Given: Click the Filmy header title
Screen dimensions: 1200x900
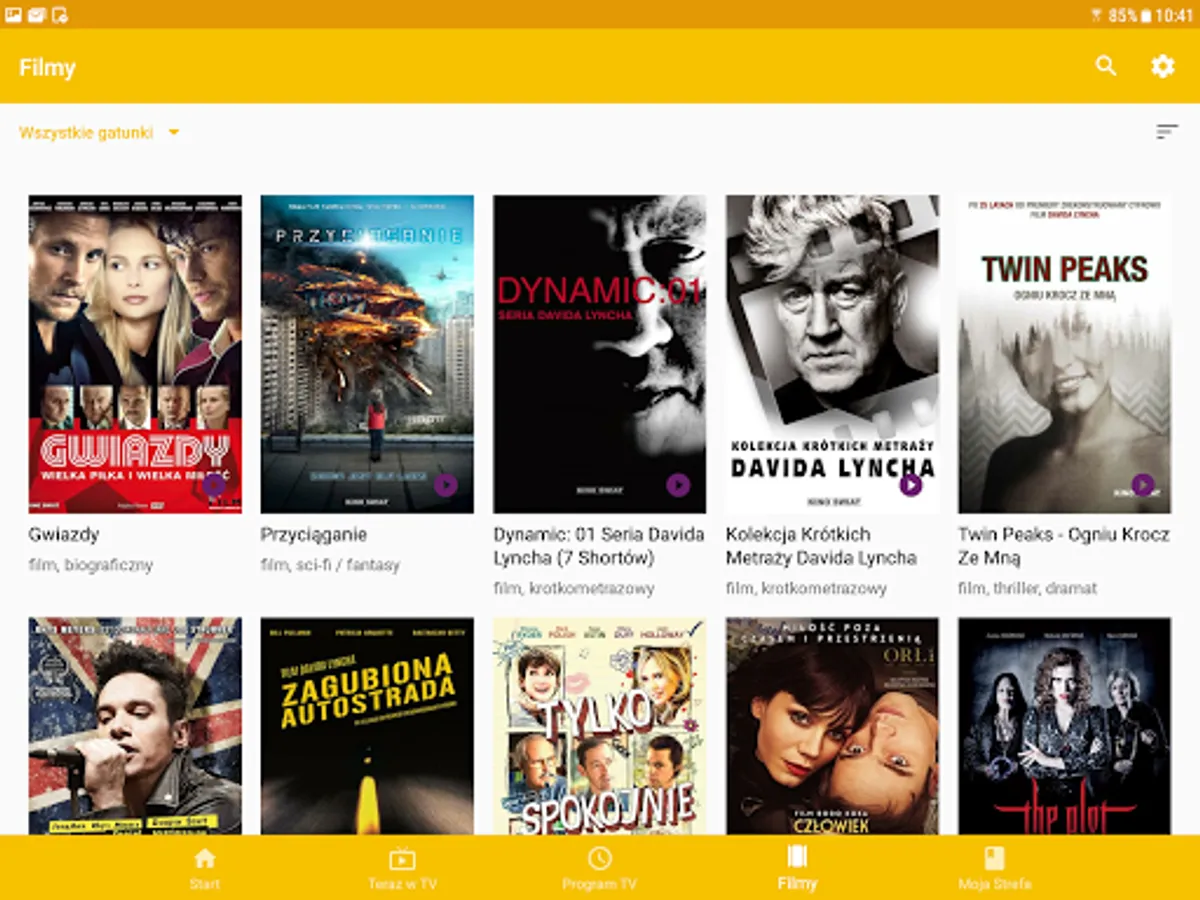Looking at the screenshot, I should (47, 68).
